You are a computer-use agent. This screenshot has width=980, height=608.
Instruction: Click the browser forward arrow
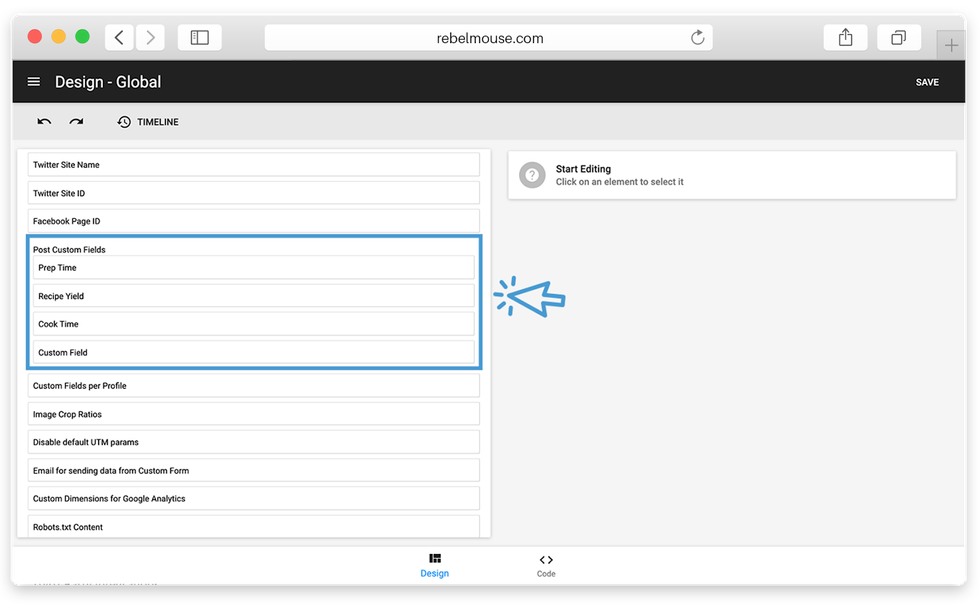[150, 38]
